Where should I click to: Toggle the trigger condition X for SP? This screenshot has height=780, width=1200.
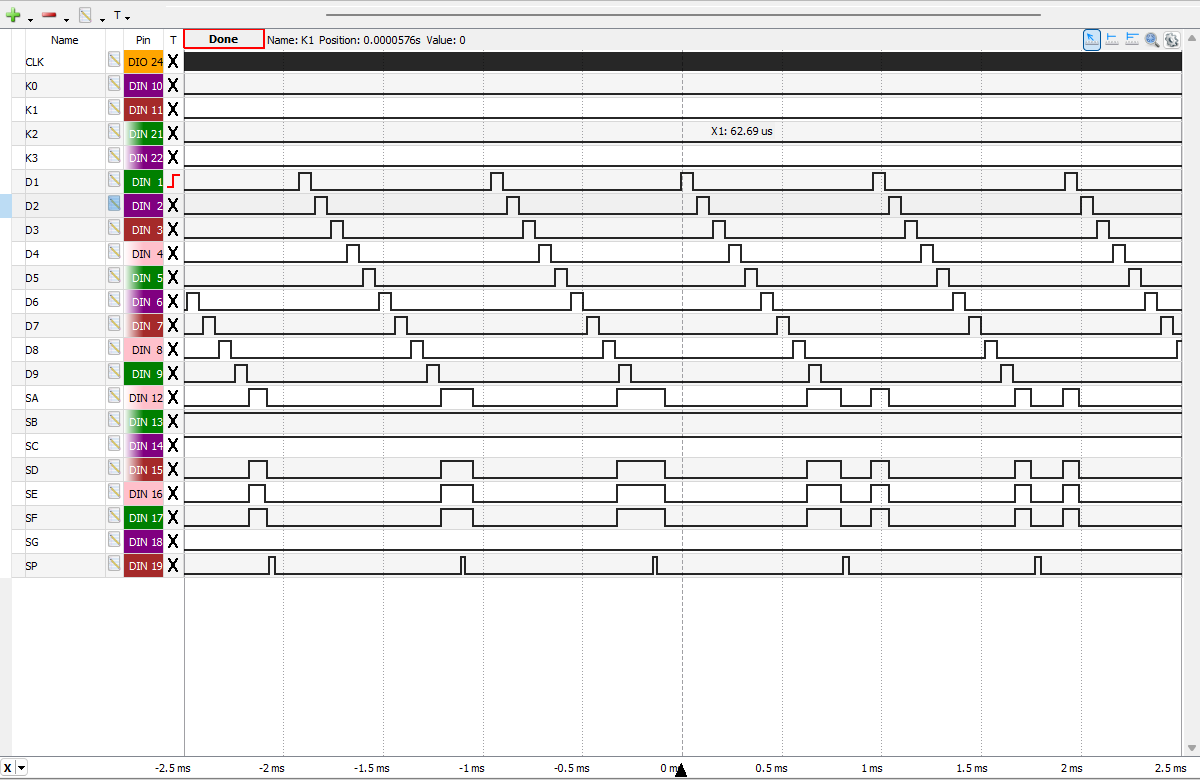[x=173, y=566]
